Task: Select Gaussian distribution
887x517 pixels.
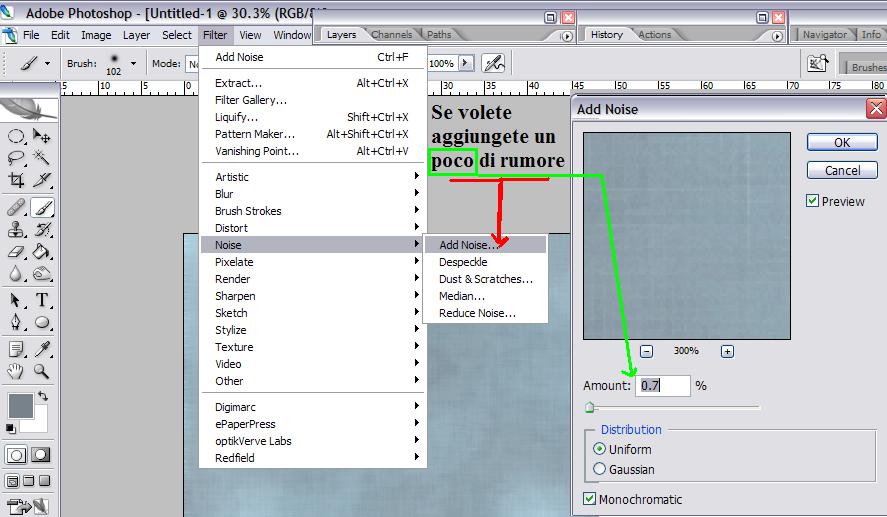Action: 599,469
